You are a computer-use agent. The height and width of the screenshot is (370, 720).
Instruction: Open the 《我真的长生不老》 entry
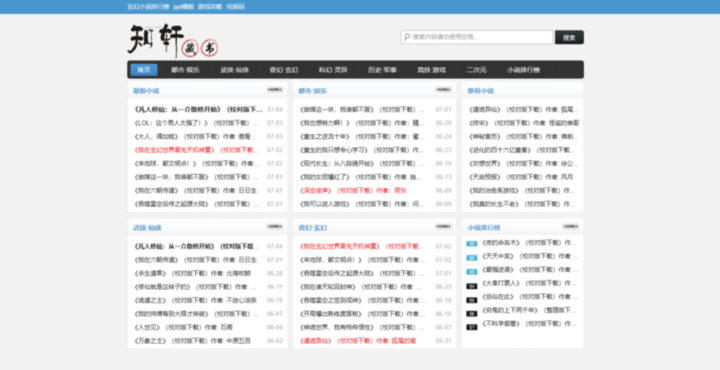(x=522, y=204)
